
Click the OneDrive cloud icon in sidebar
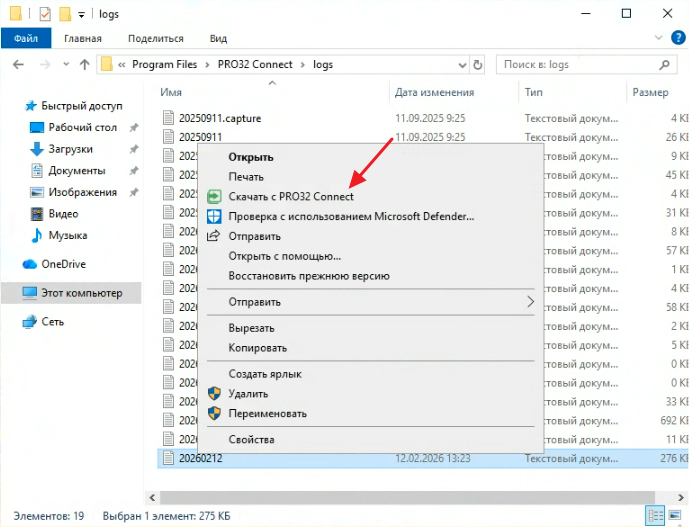pyautogui.click(x=30, y=264)
